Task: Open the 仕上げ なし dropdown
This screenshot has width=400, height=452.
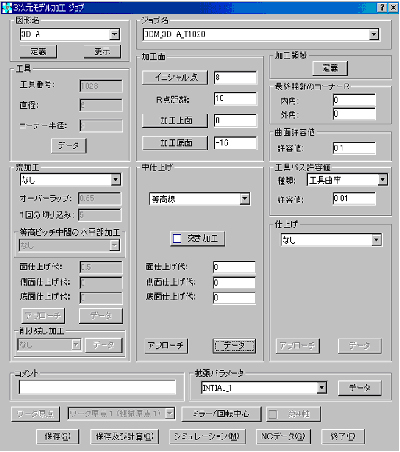Action: pos(376,240)
